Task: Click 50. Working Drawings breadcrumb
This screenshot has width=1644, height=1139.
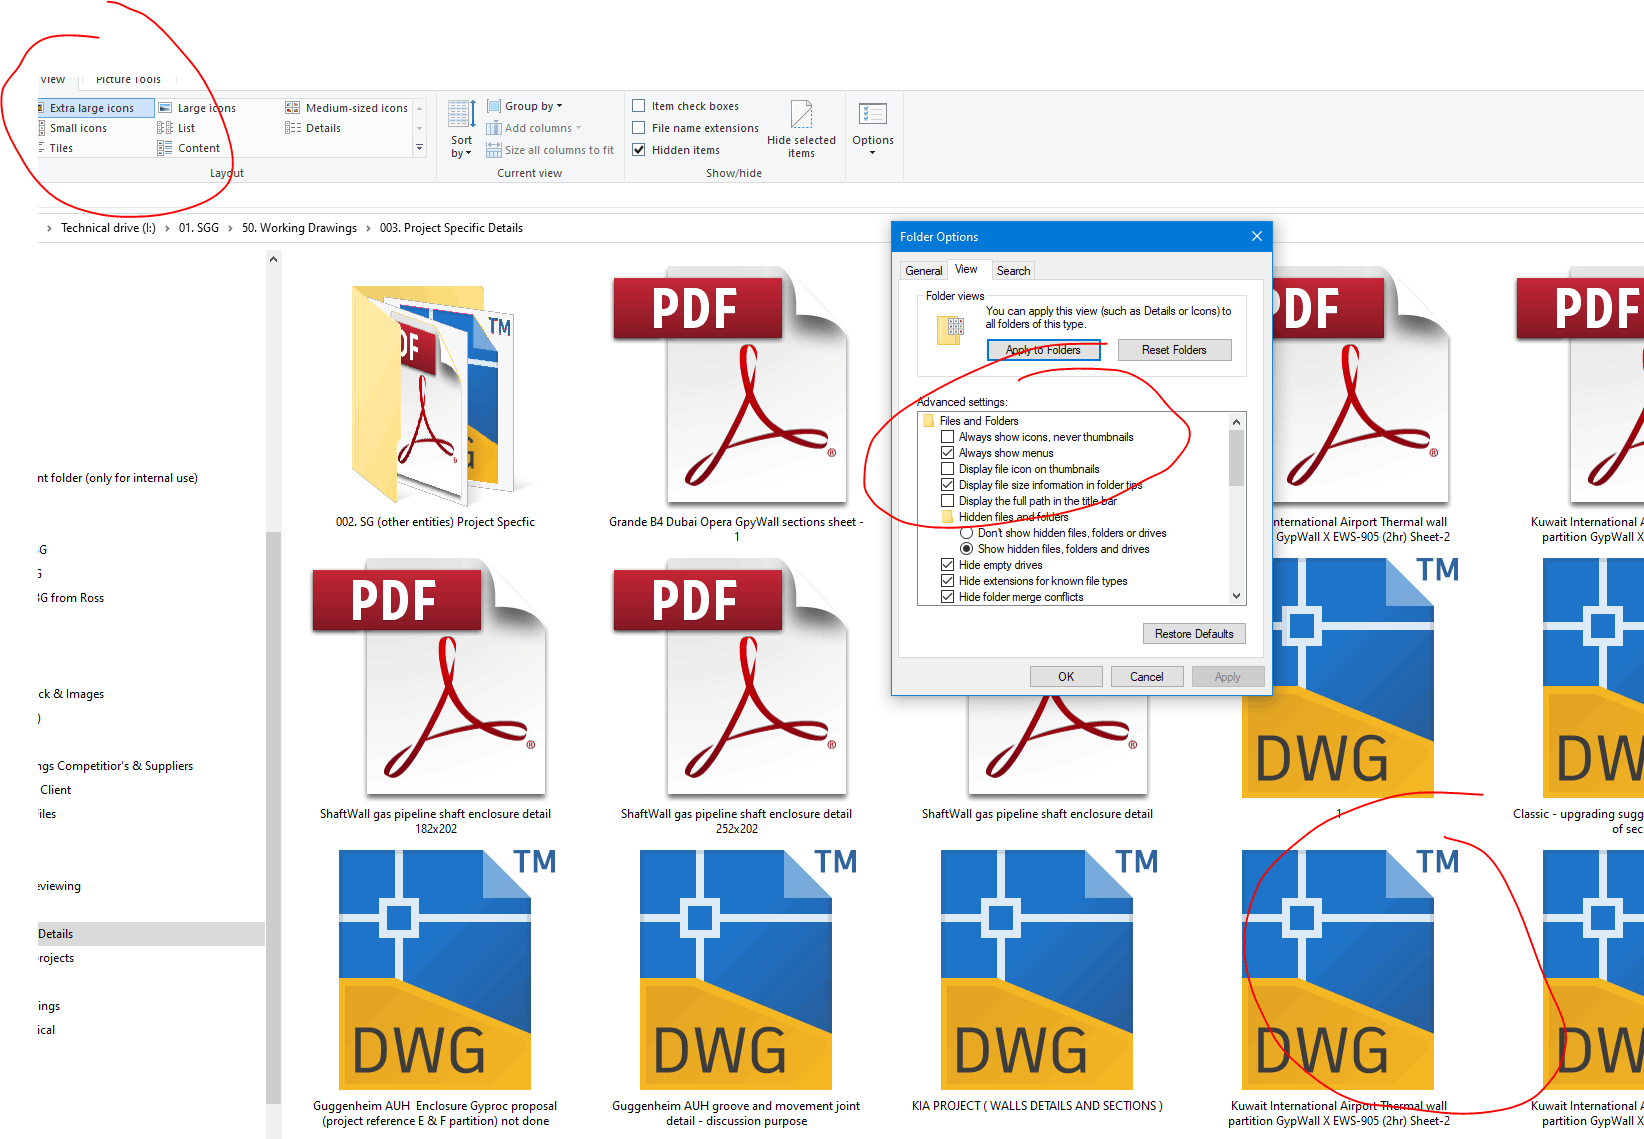Action: (299, 228)
